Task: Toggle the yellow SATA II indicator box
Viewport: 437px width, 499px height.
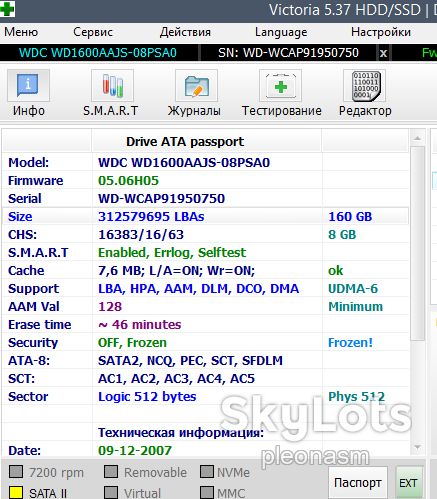Action: pos(16,492)
